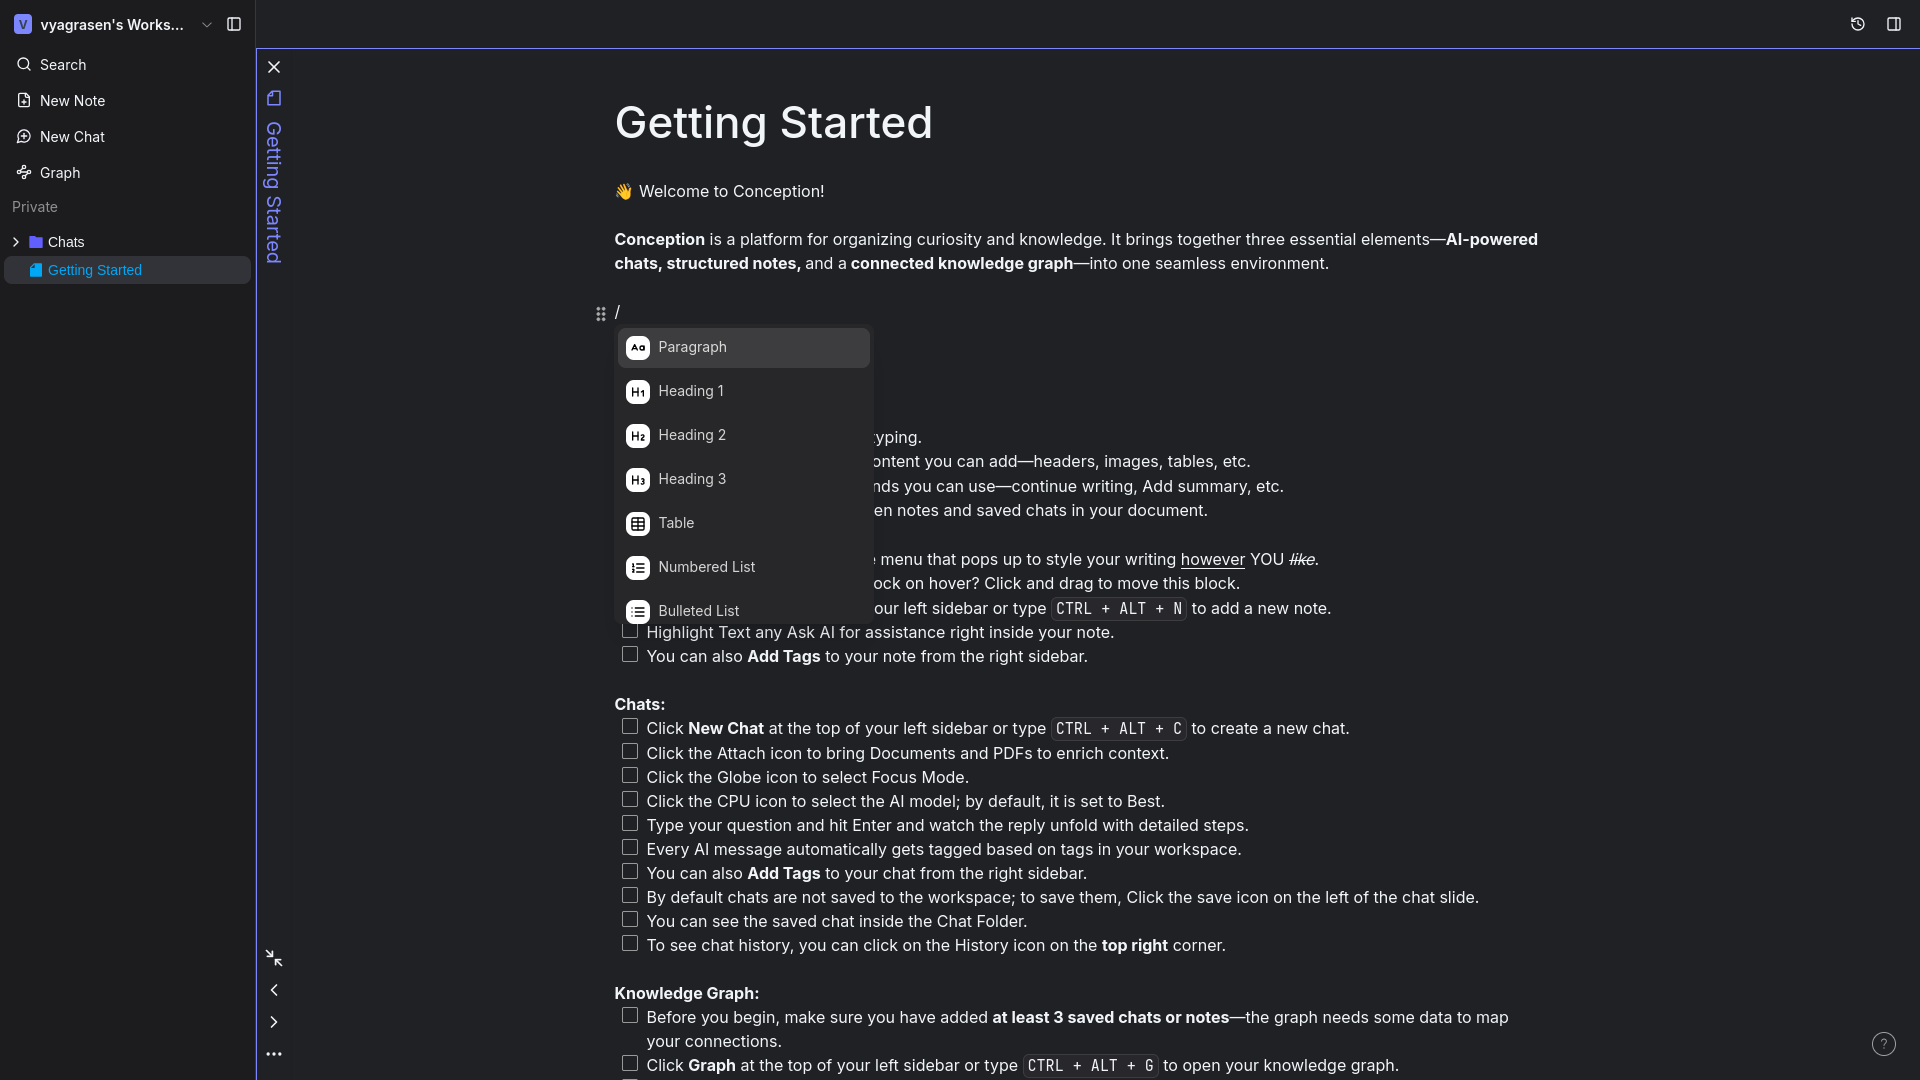Open the chat history icon

1857,24
